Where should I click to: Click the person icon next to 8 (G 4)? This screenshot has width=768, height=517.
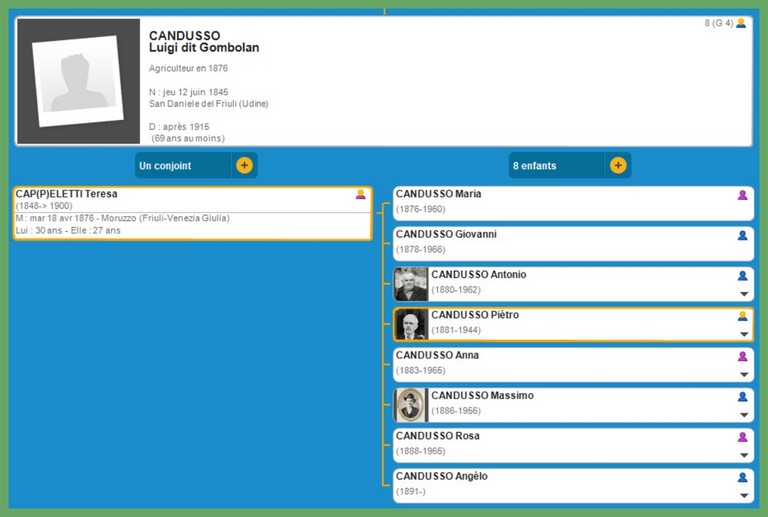(x=741, y=23)
